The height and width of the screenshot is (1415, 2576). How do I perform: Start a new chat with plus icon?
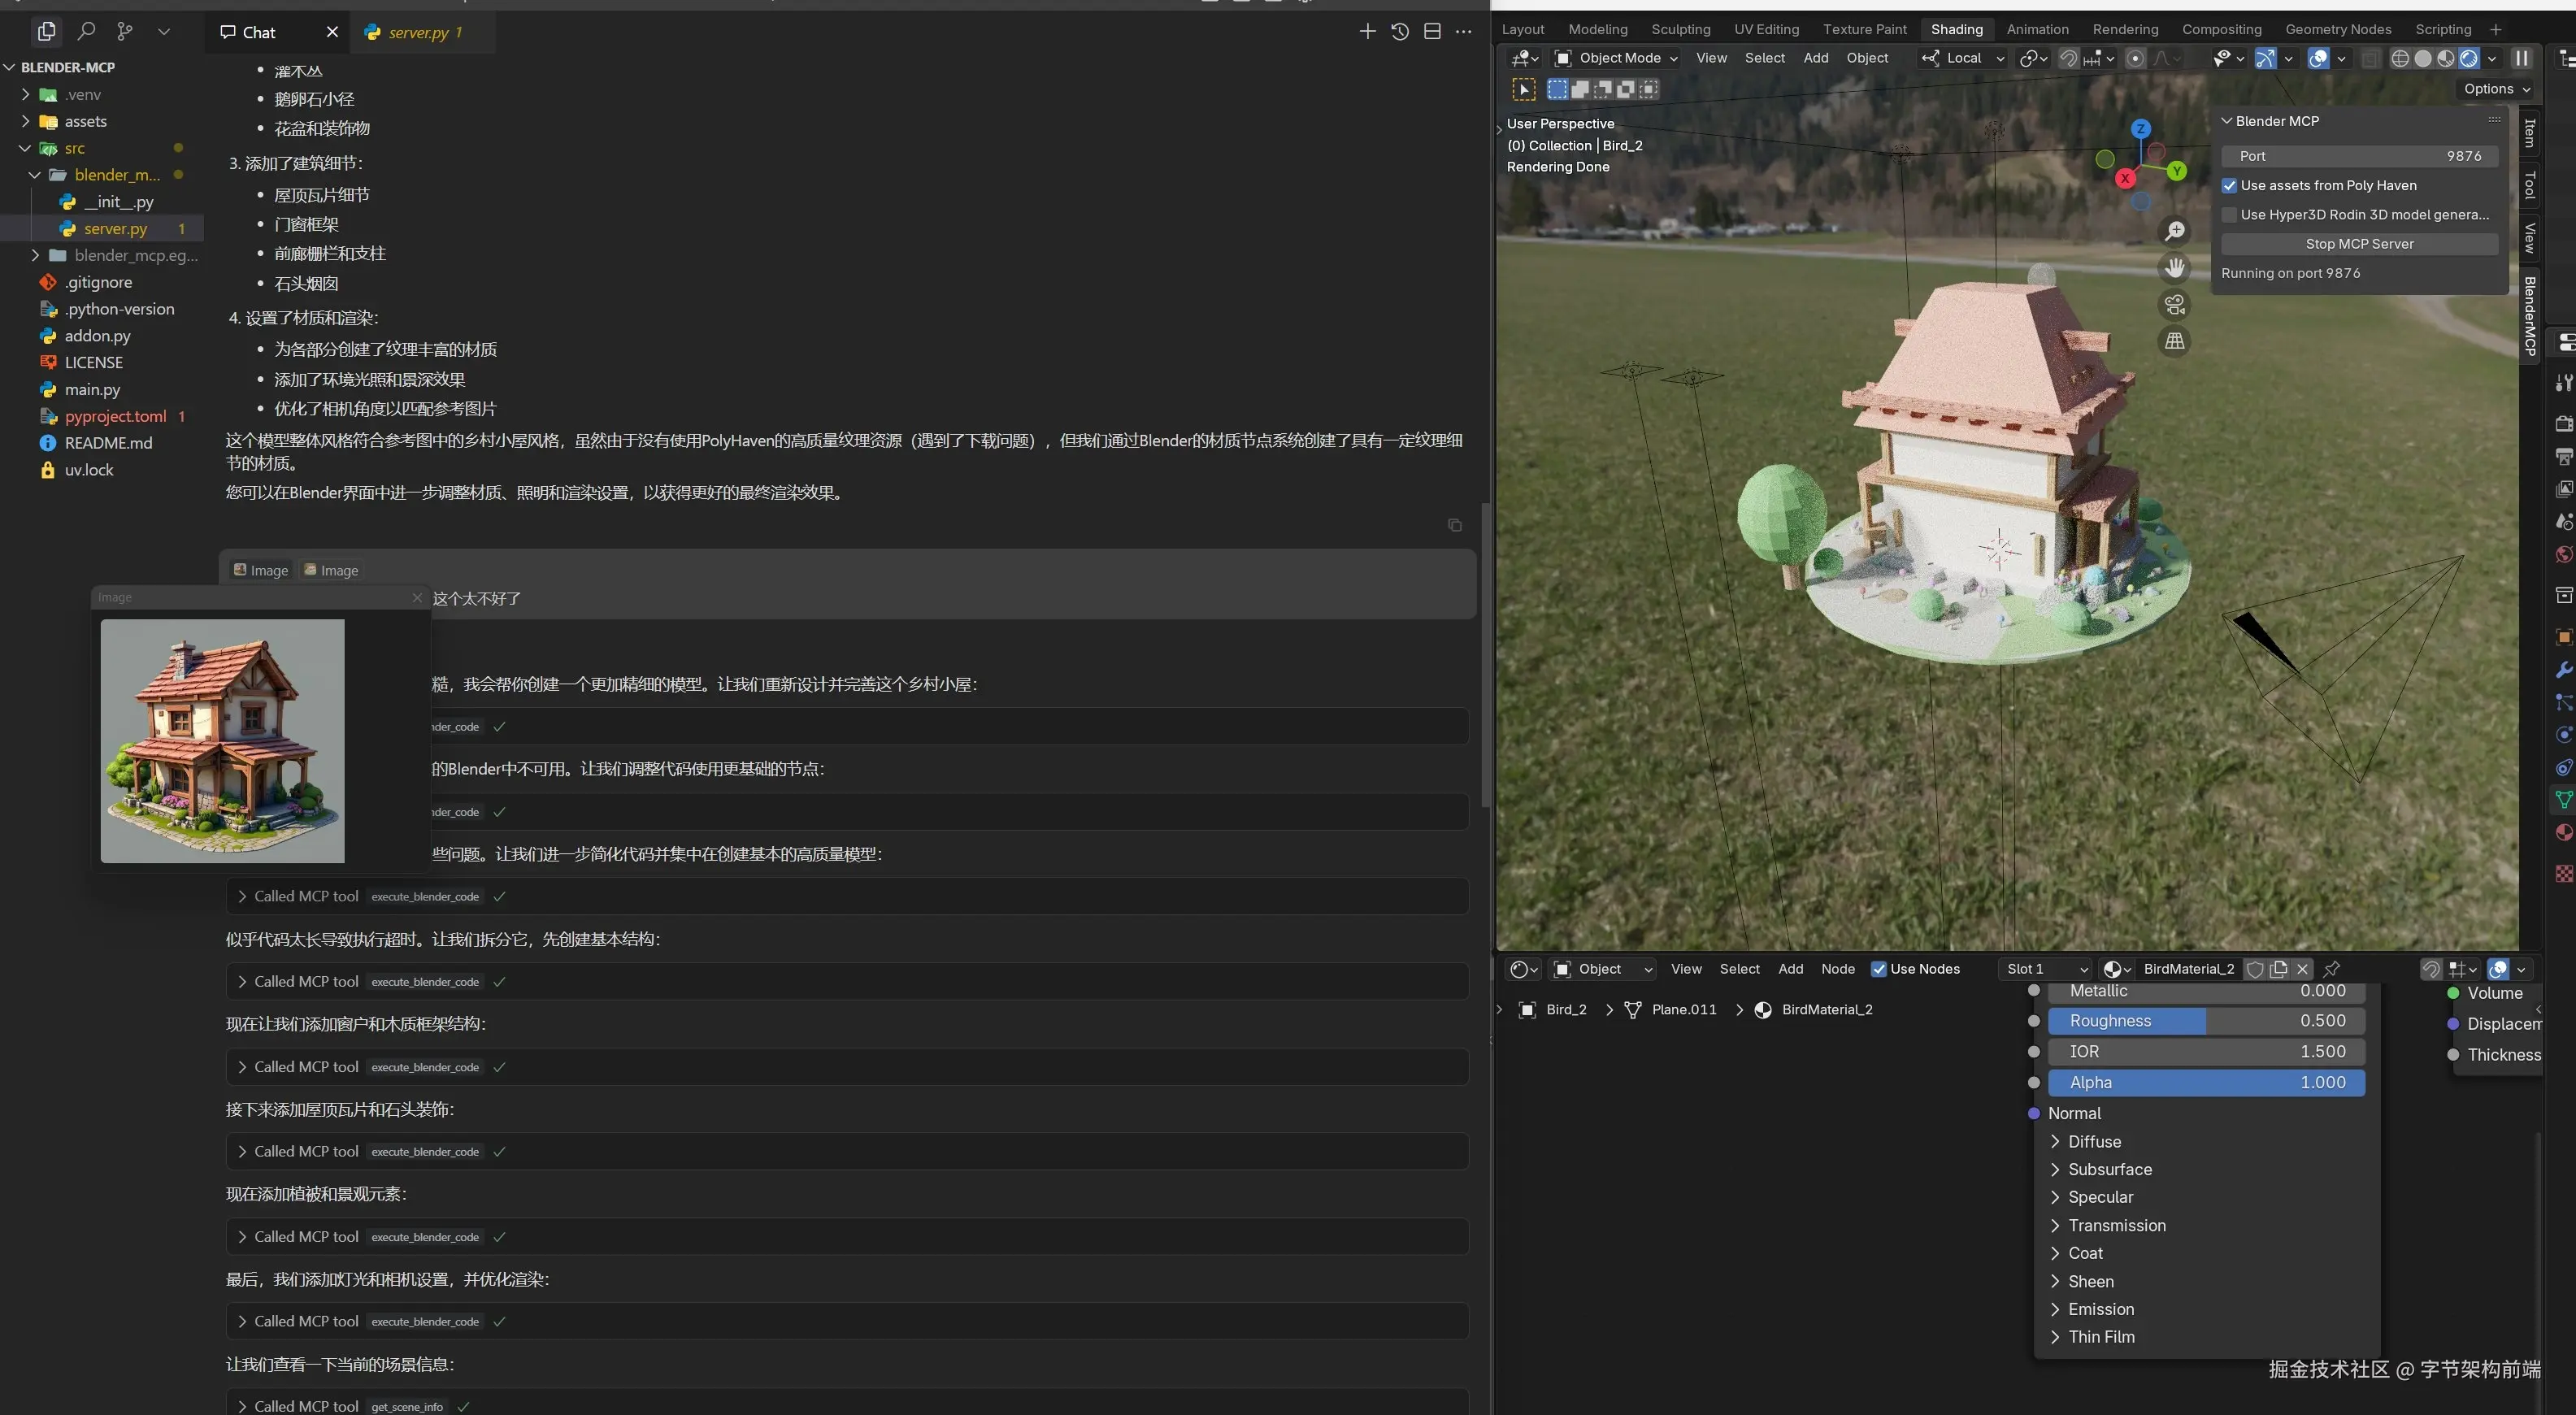coord(1367,32)
